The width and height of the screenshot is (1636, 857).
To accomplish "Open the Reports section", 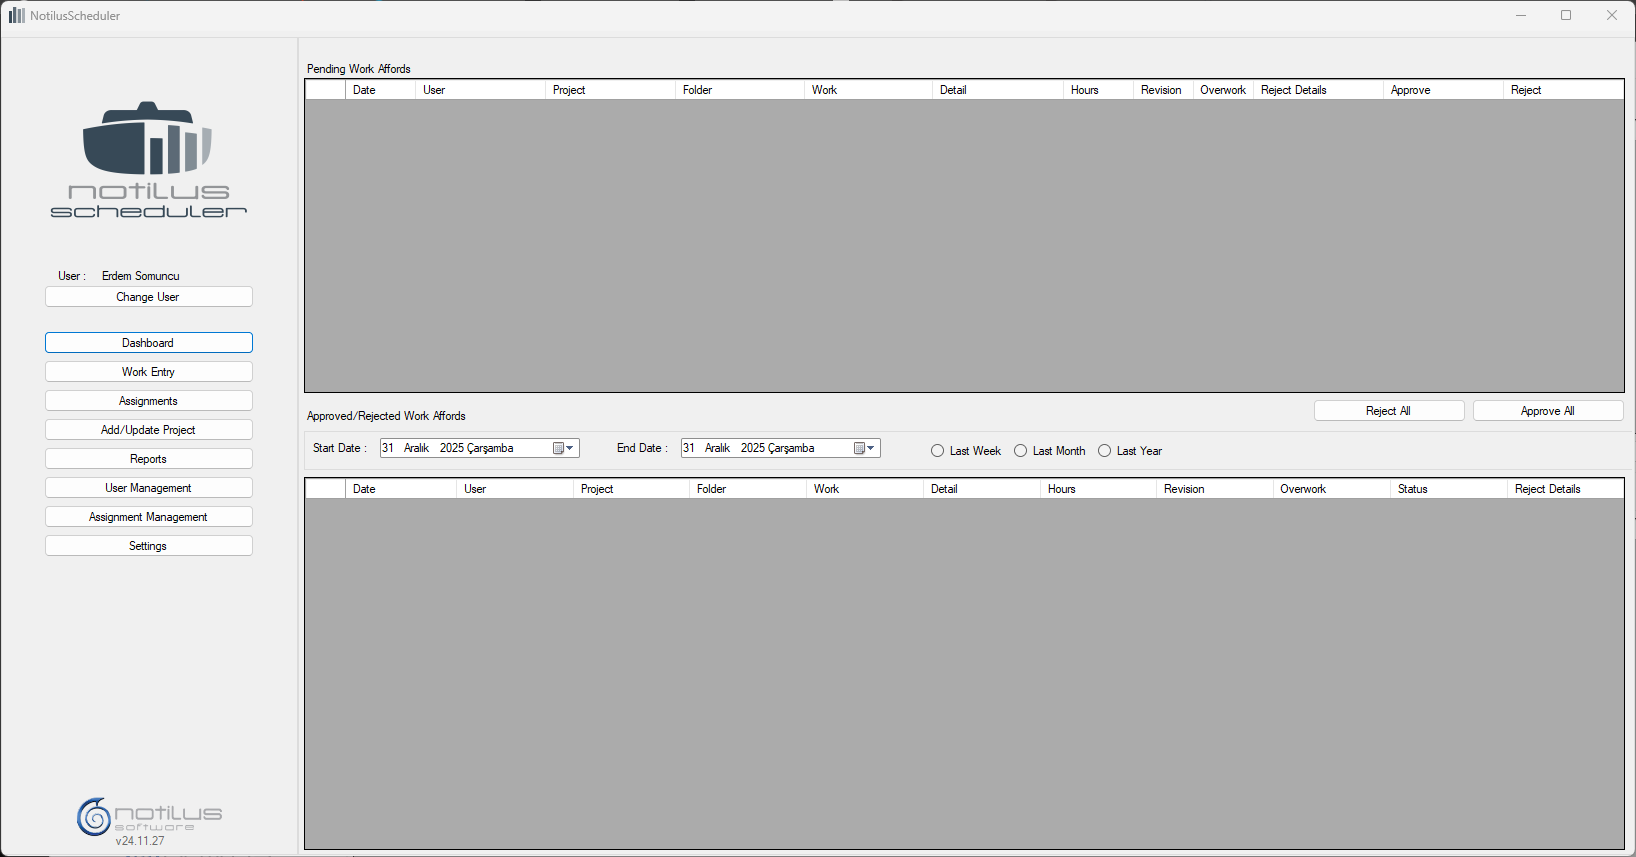I will (148, 459).
